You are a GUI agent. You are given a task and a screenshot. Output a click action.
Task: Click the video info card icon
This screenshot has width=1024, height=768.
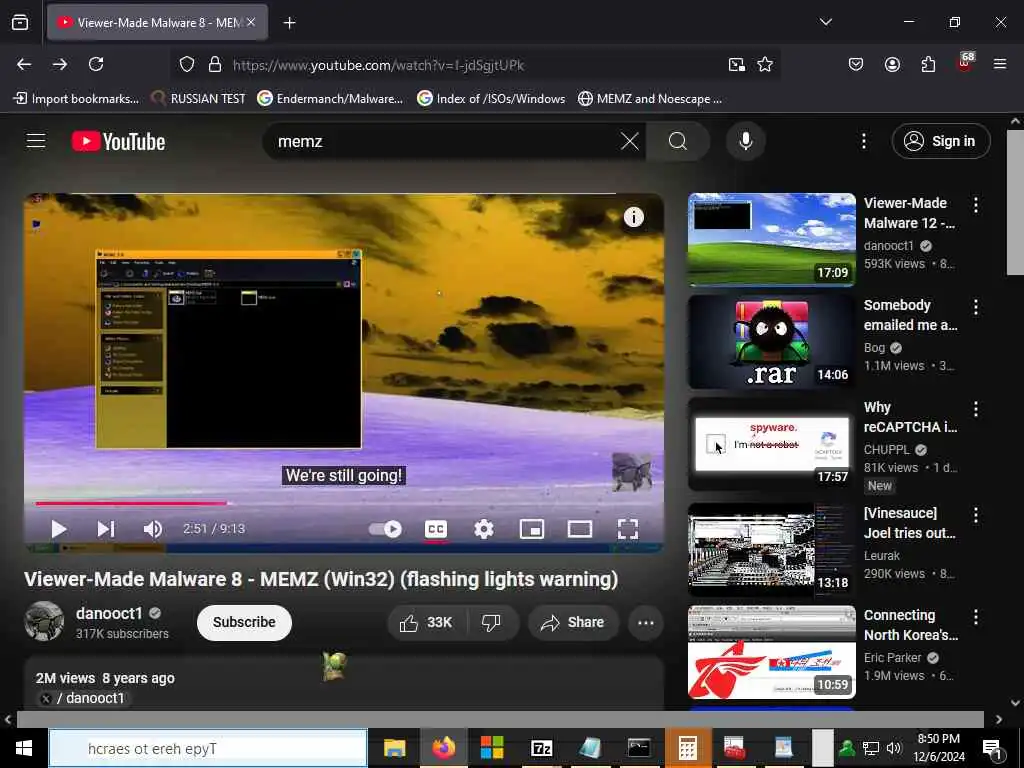coord(633,217)
